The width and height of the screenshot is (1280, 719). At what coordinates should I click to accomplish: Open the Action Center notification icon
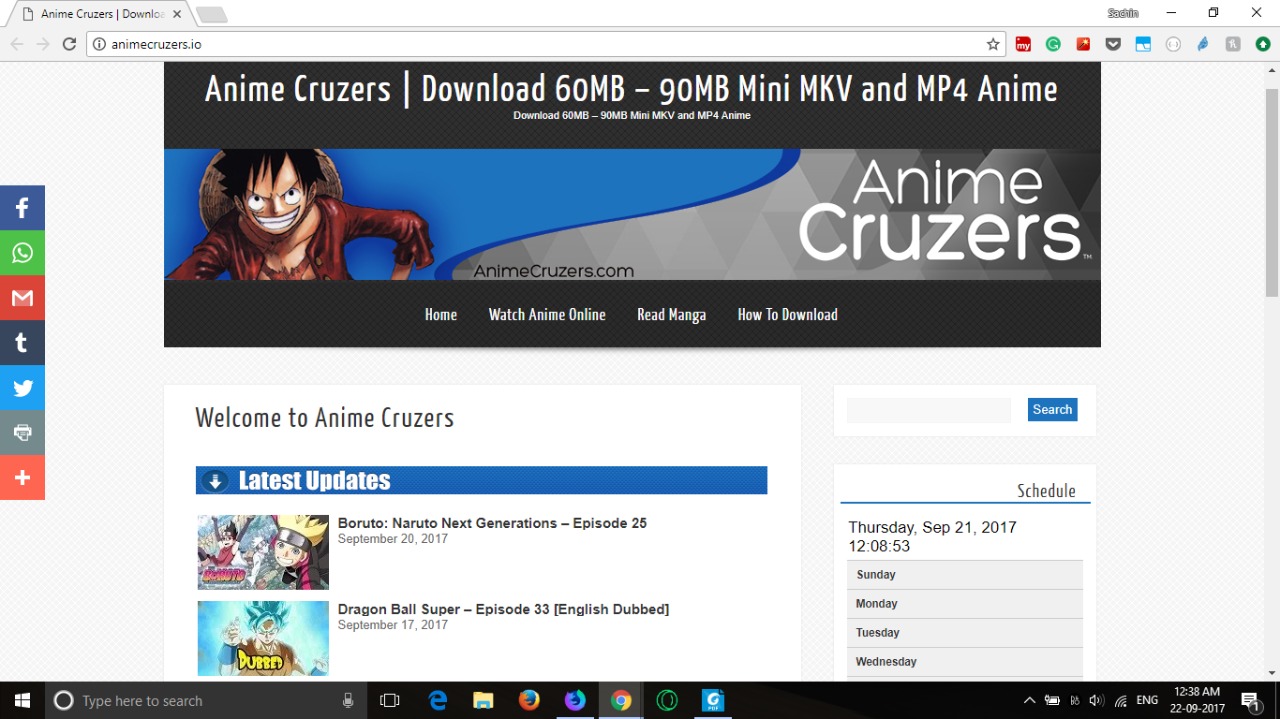pos(1250,700)
